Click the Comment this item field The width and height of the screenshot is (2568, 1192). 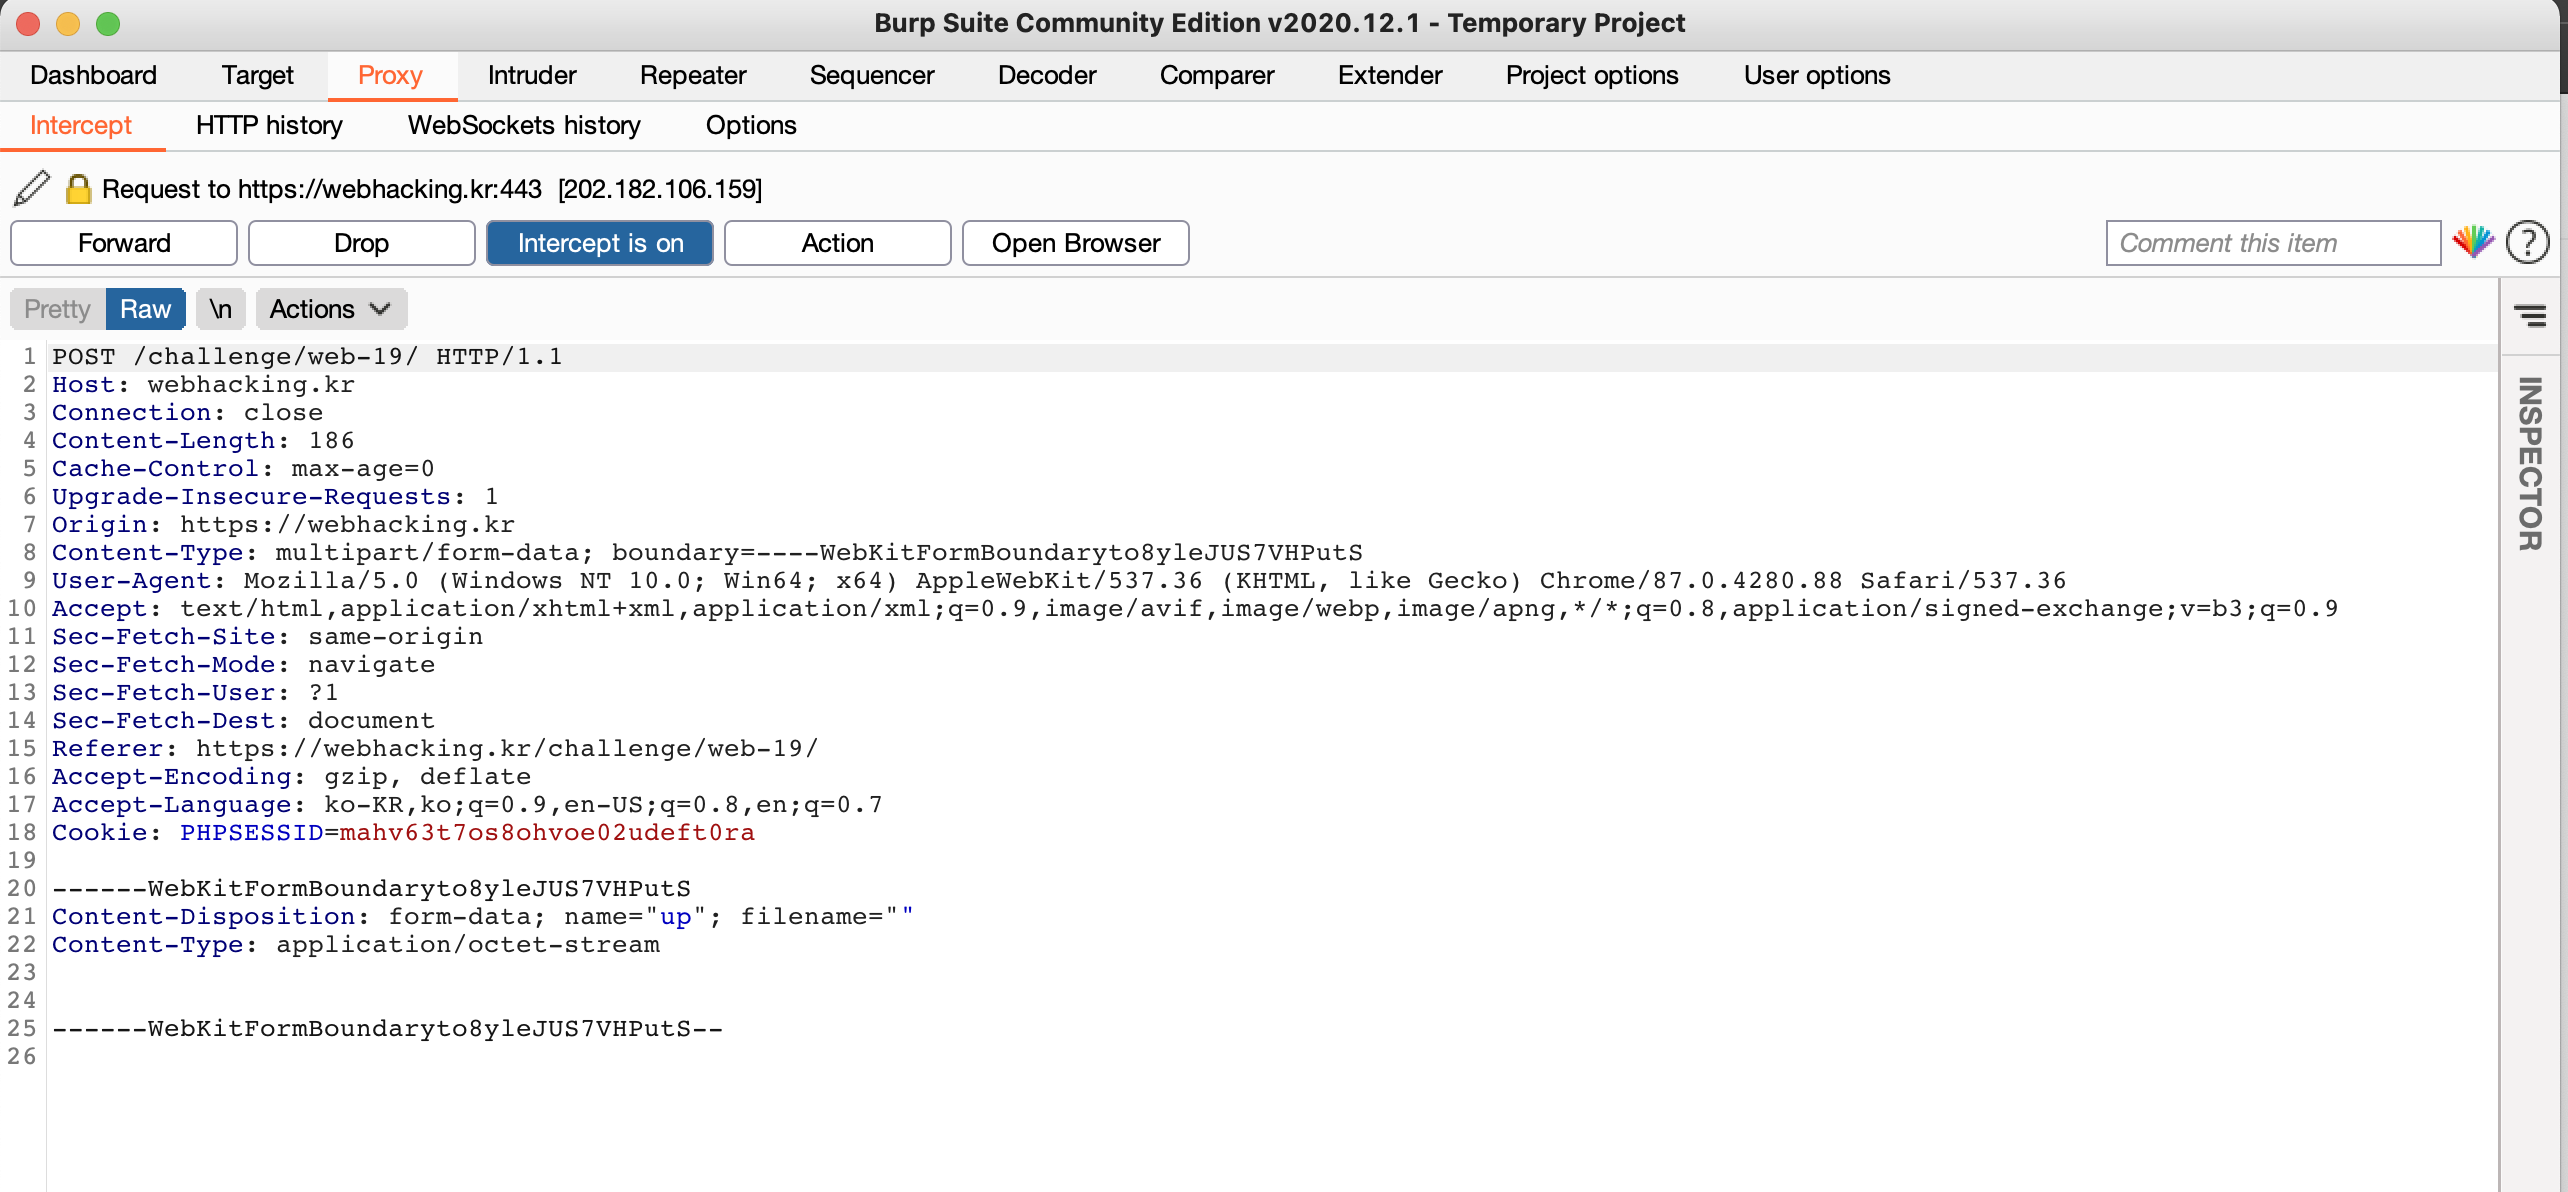pos(2272,243)
